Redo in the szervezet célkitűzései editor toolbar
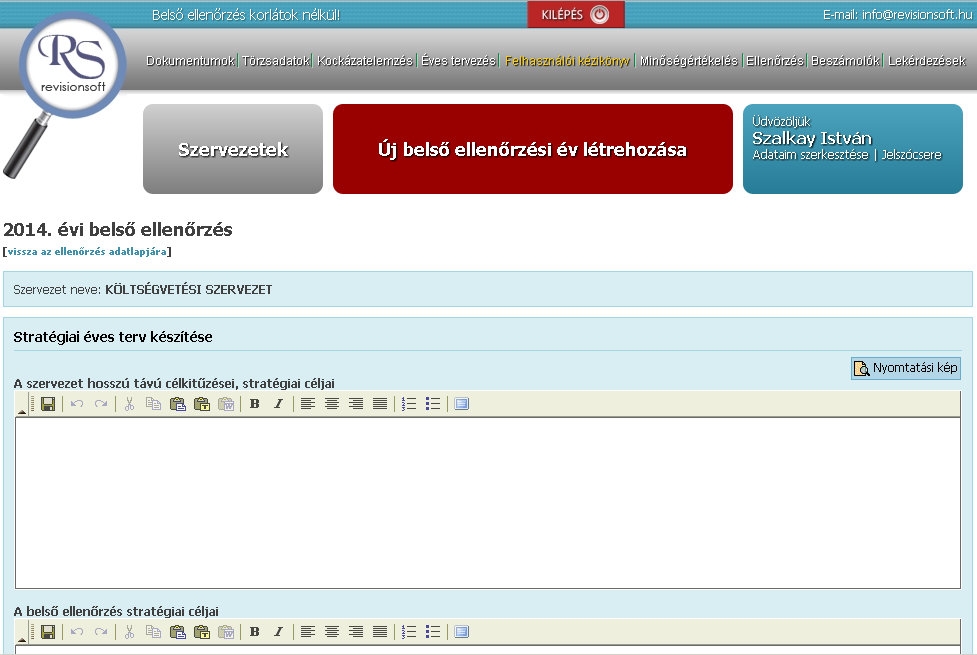This screenshot has height=655, width=977. click(x=101, y=404)
